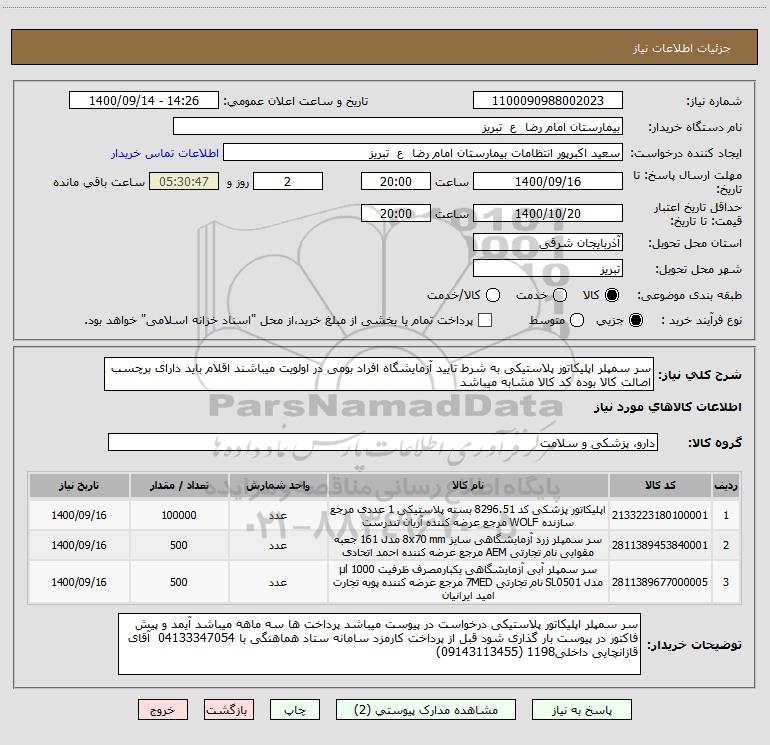This screenshot has width=770, height=745.
Task: Click the response deadline hour 20:00 field
Action: pos(396,182)
